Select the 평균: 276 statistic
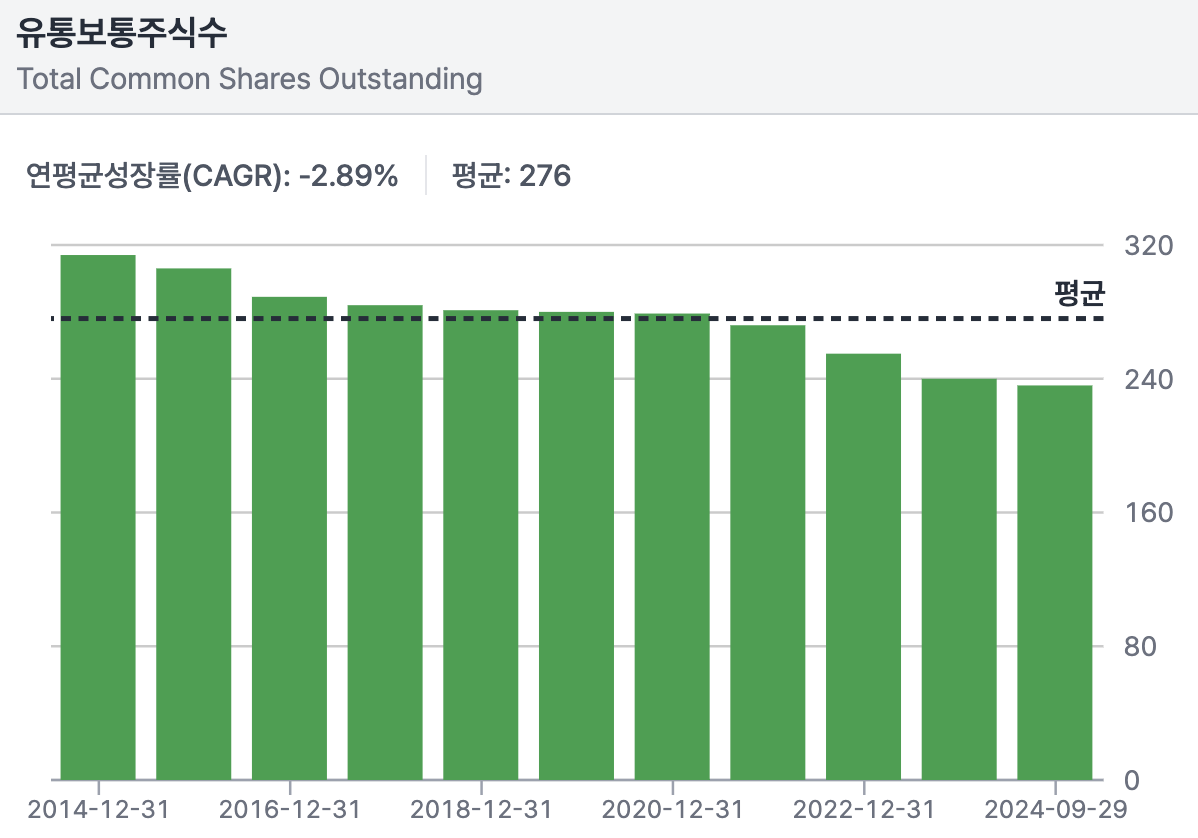 (x=510, y=177)
